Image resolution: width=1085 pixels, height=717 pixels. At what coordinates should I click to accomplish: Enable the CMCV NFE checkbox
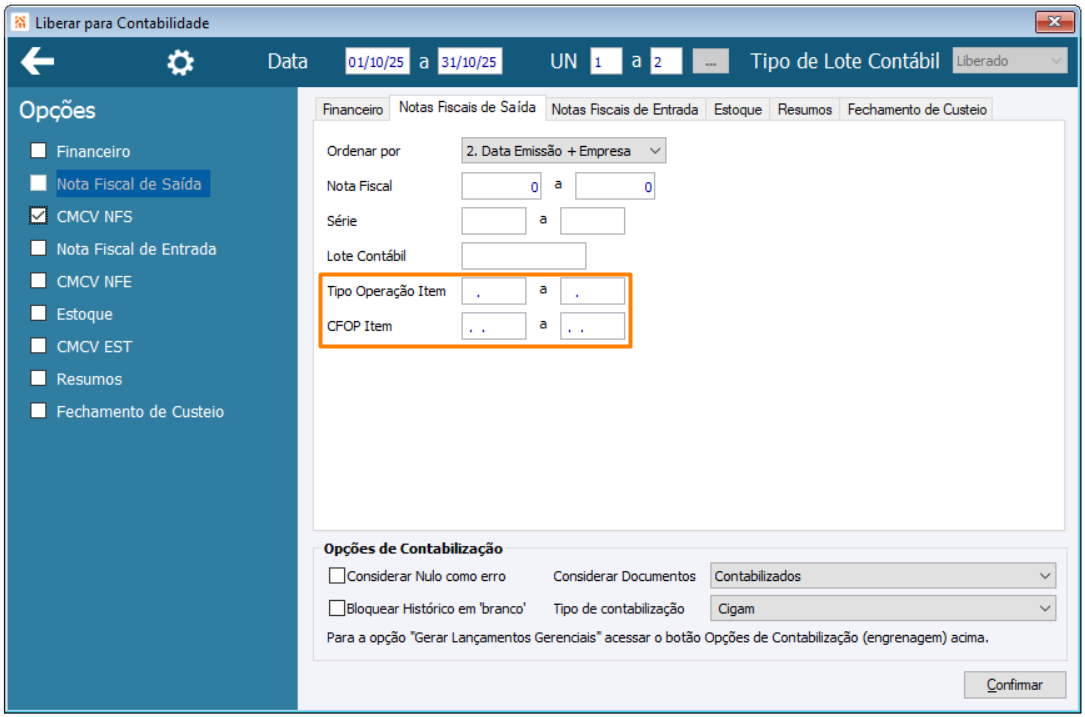(x=39, y=281)
